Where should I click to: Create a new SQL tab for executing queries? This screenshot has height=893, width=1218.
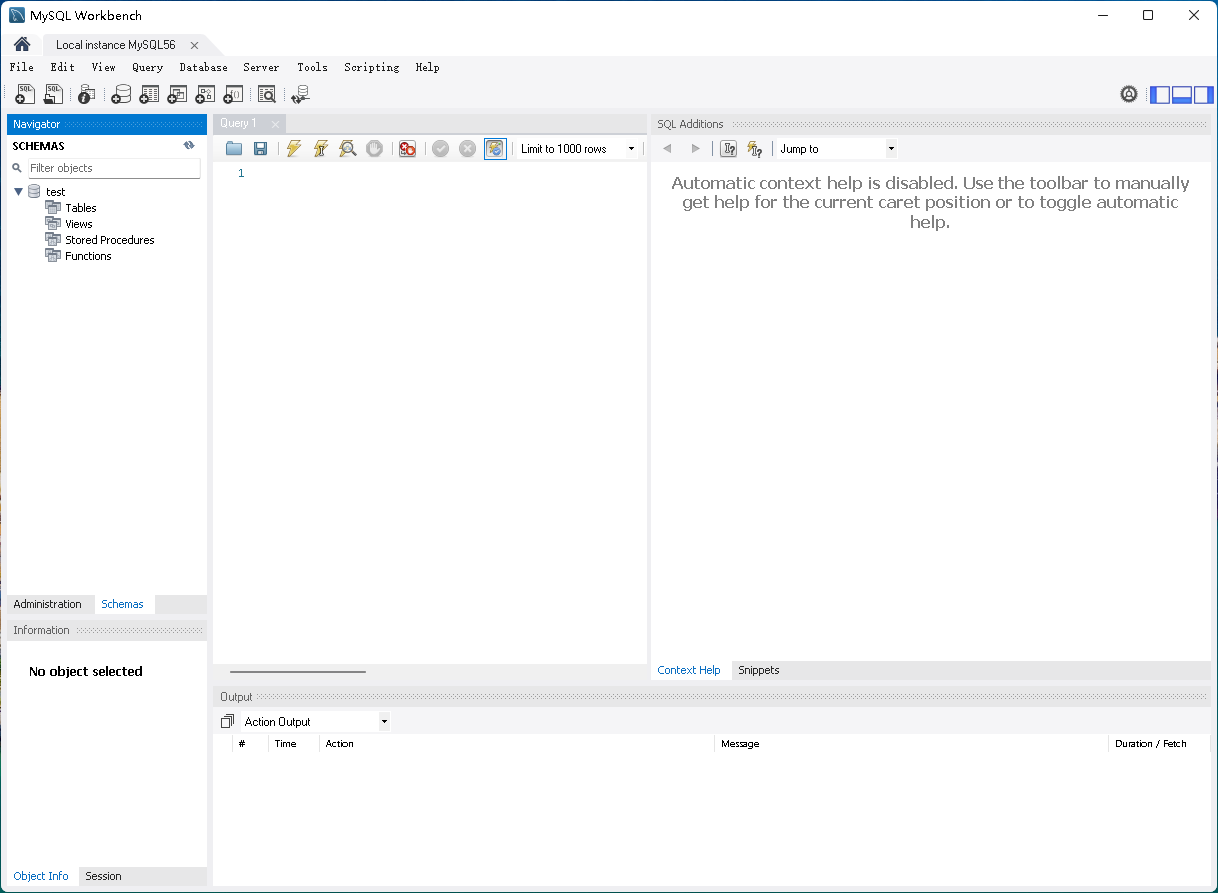(x=24, y=93)
